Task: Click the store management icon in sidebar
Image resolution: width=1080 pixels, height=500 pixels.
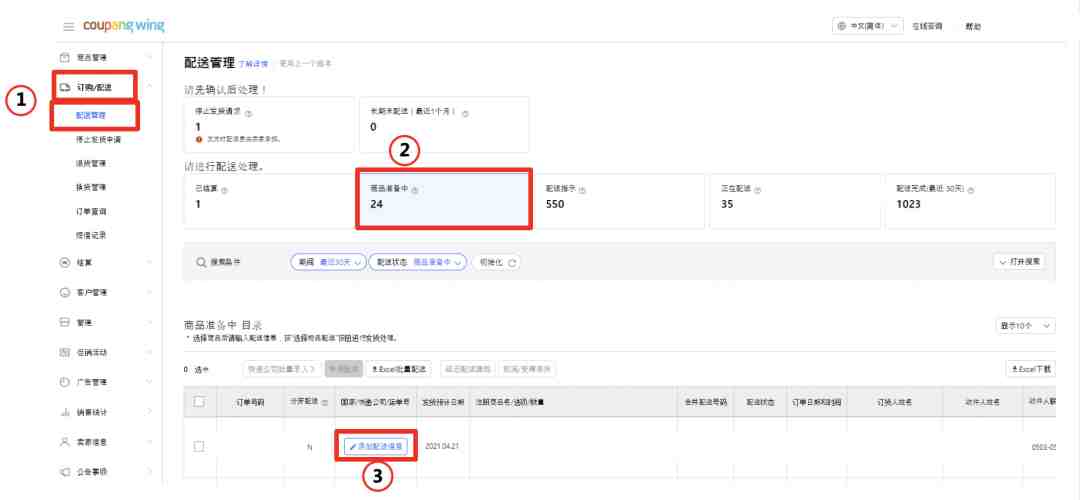Action: pyautogui.click(x=65, y=322)
